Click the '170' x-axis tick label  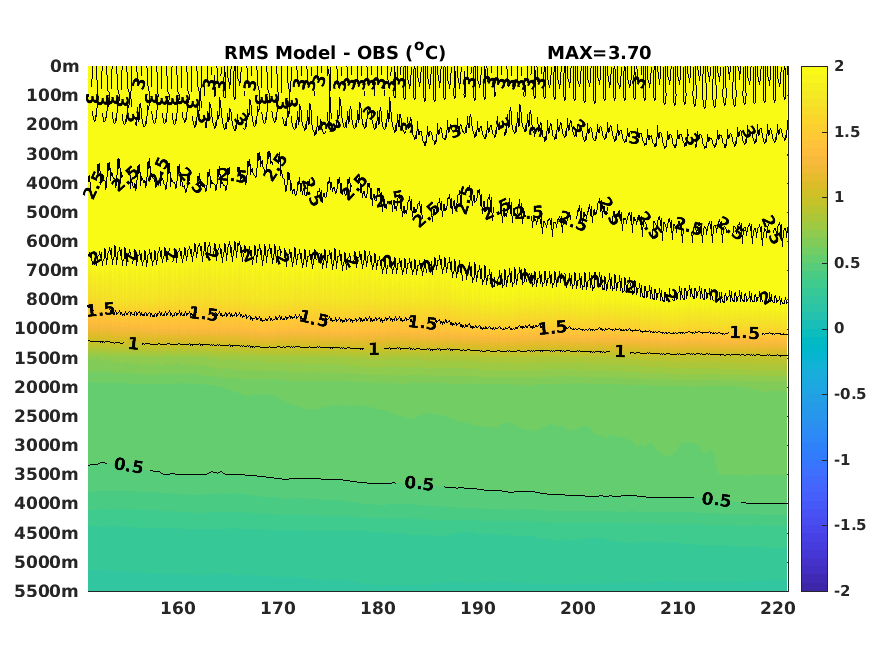278,608
